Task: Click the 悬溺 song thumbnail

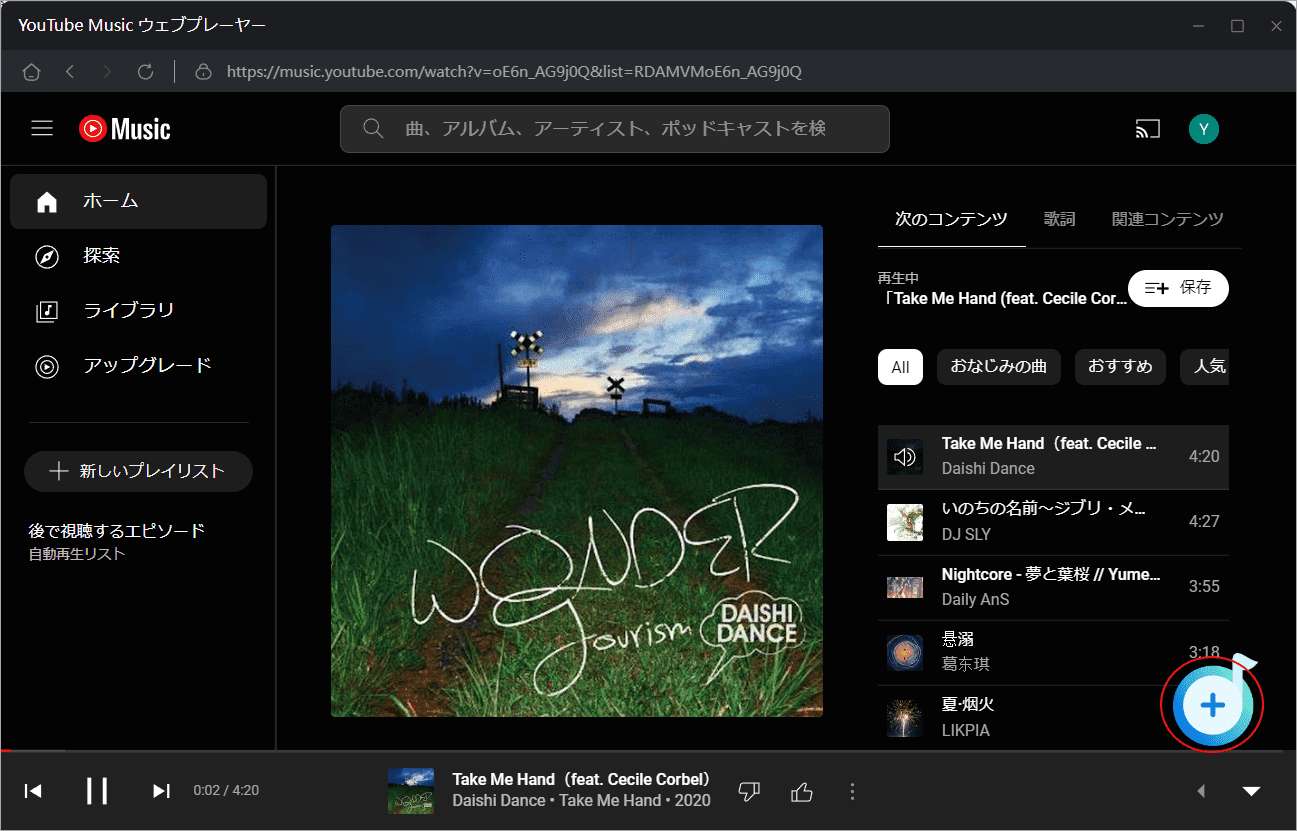Action: click(905, 653)
